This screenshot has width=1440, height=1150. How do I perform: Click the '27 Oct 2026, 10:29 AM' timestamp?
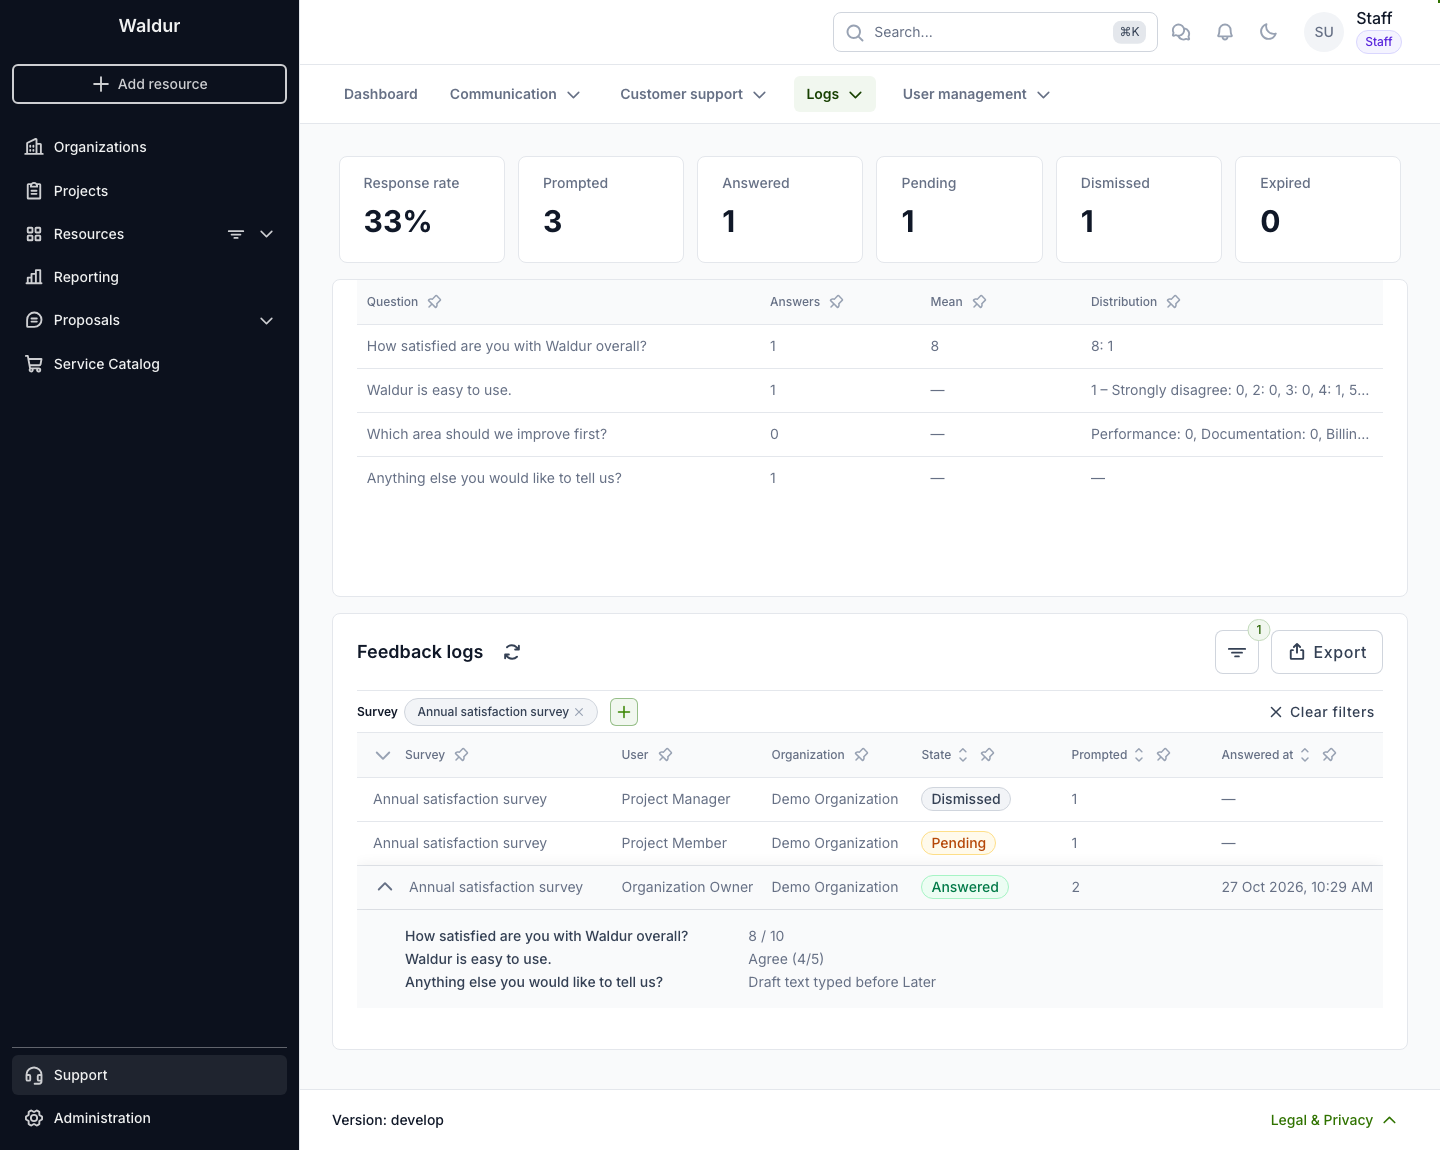[x=1297, y=887]
